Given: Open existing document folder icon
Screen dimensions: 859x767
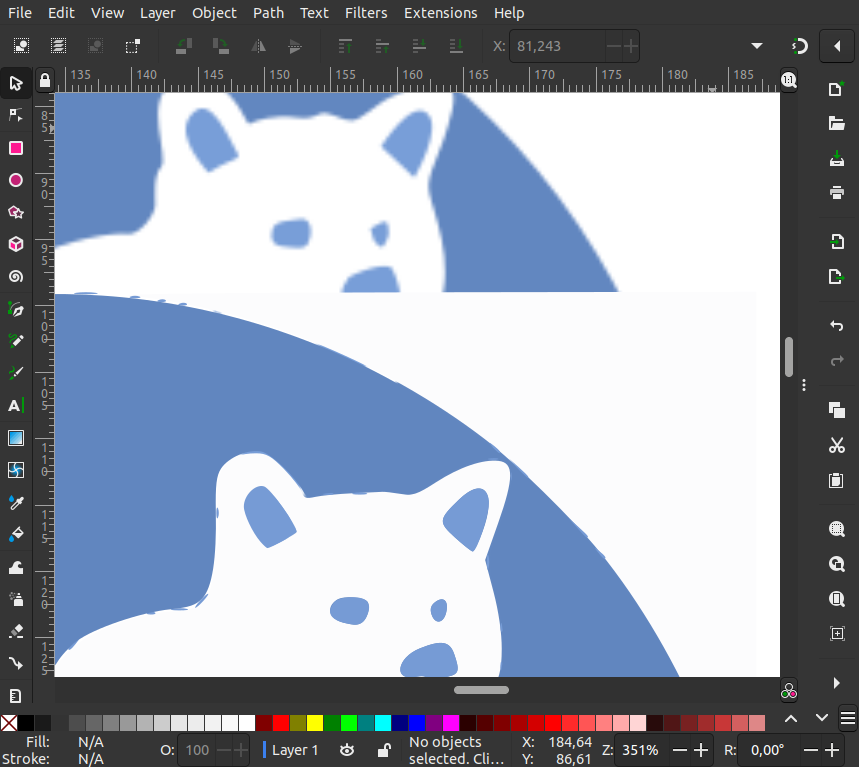Looking at the screenshot, I should click(837, 124).
